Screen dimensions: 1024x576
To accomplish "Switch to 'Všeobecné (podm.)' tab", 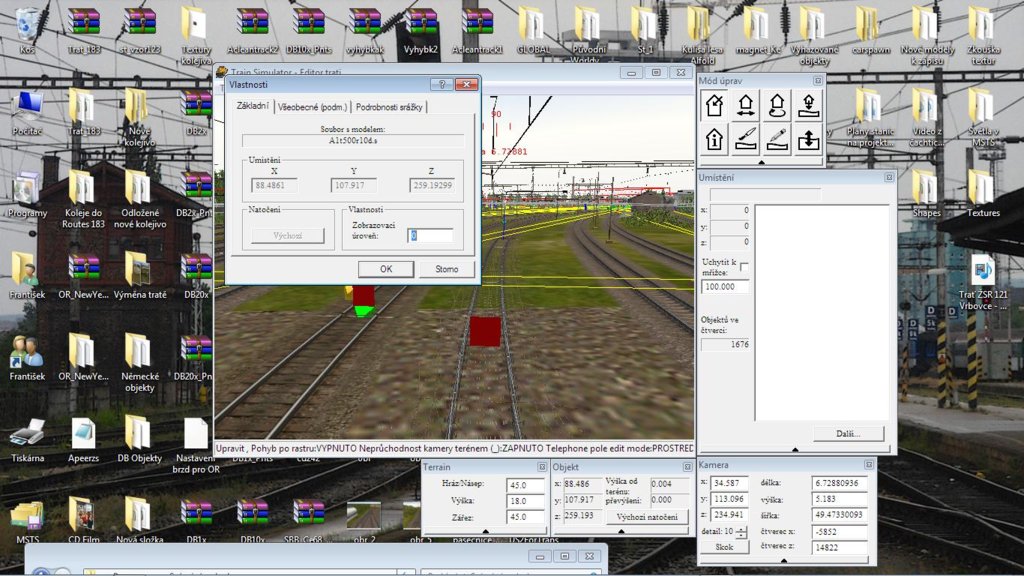I will 313,107.
